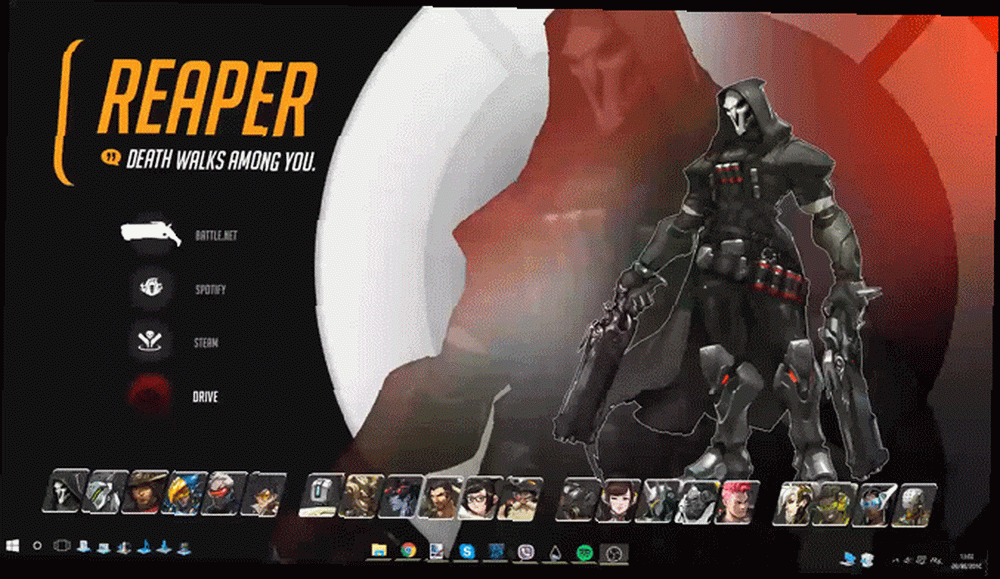Open Spotify from the launcher list
This screenshot has width=1000, height=579.
pos(151,288)
